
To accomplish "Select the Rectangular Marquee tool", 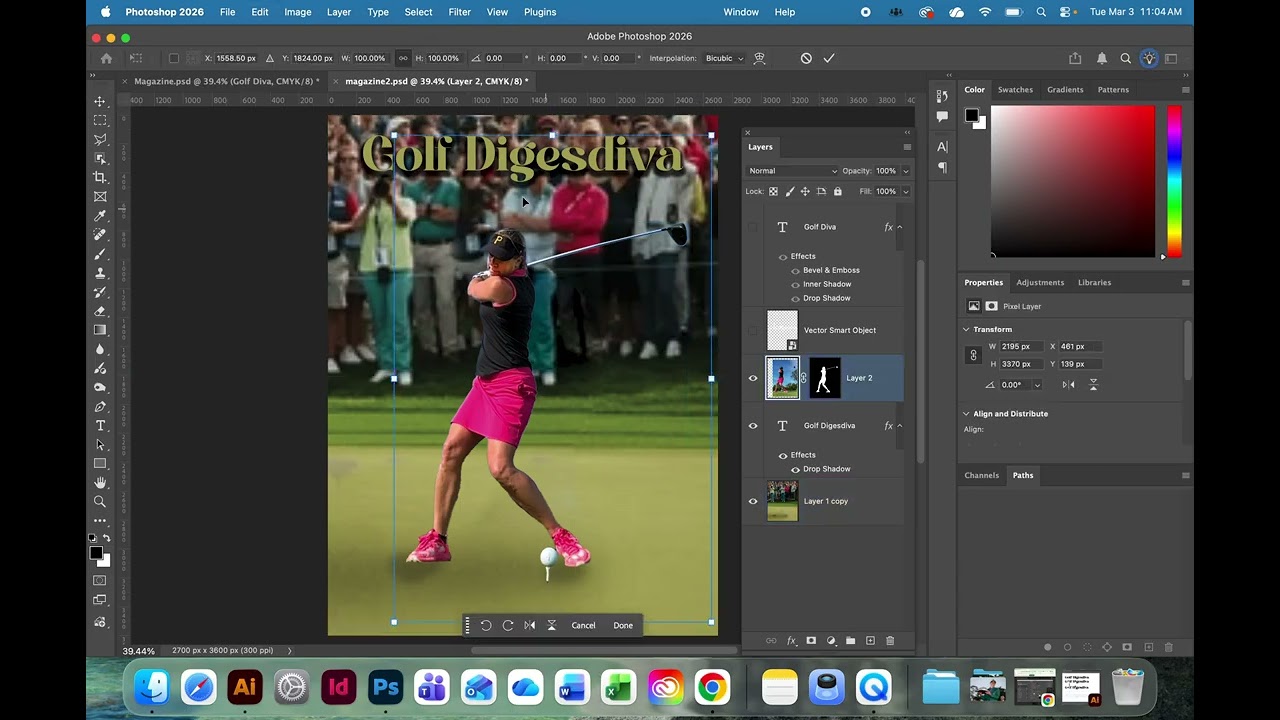I will 100,120.
